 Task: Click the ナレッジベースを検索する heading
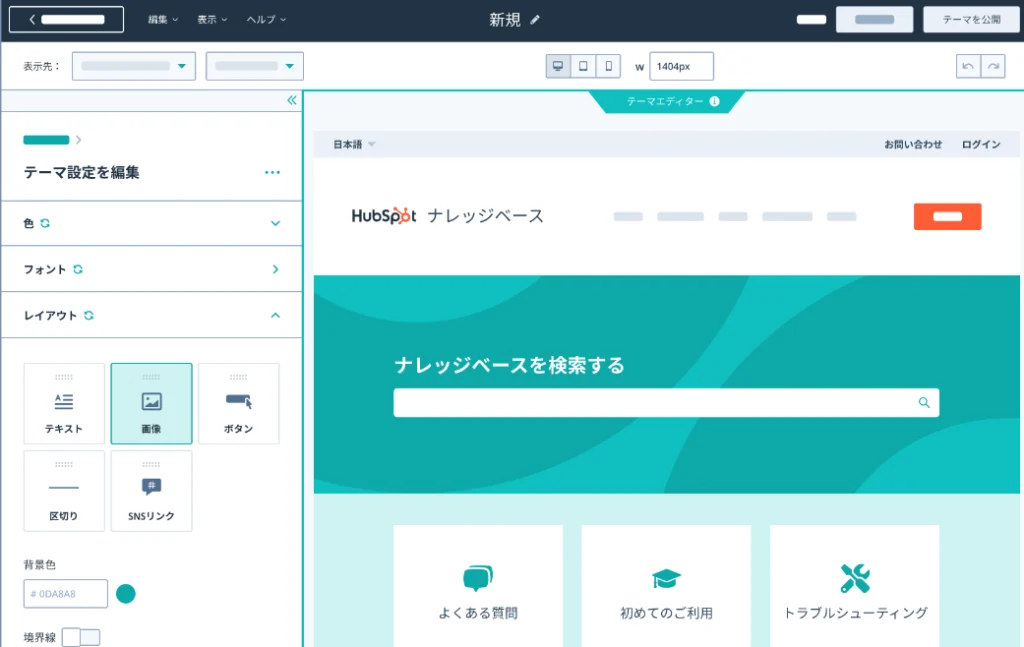coord(509,365)
